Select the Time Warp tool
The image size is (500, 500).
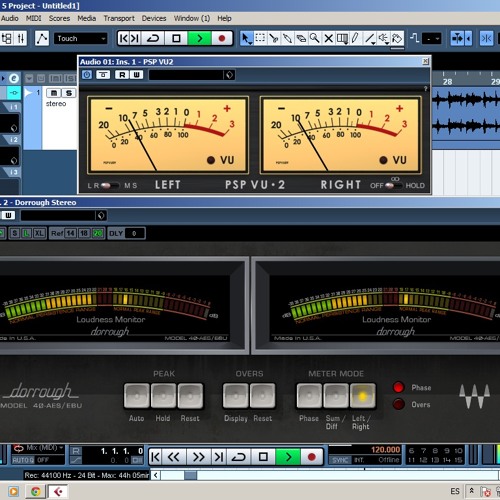[342, 39]
